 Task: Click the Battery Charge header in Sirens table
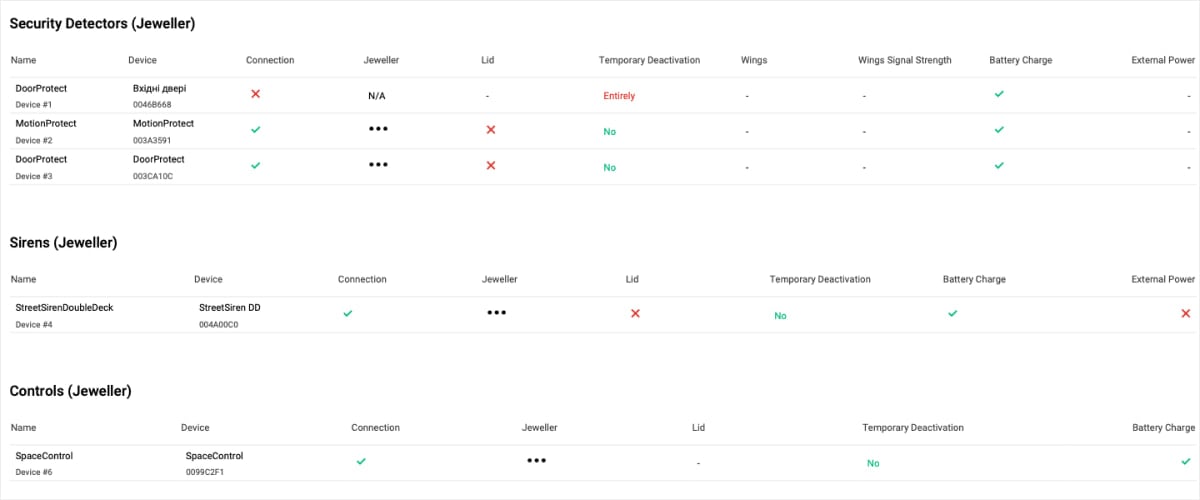click(x=973, y=279)
